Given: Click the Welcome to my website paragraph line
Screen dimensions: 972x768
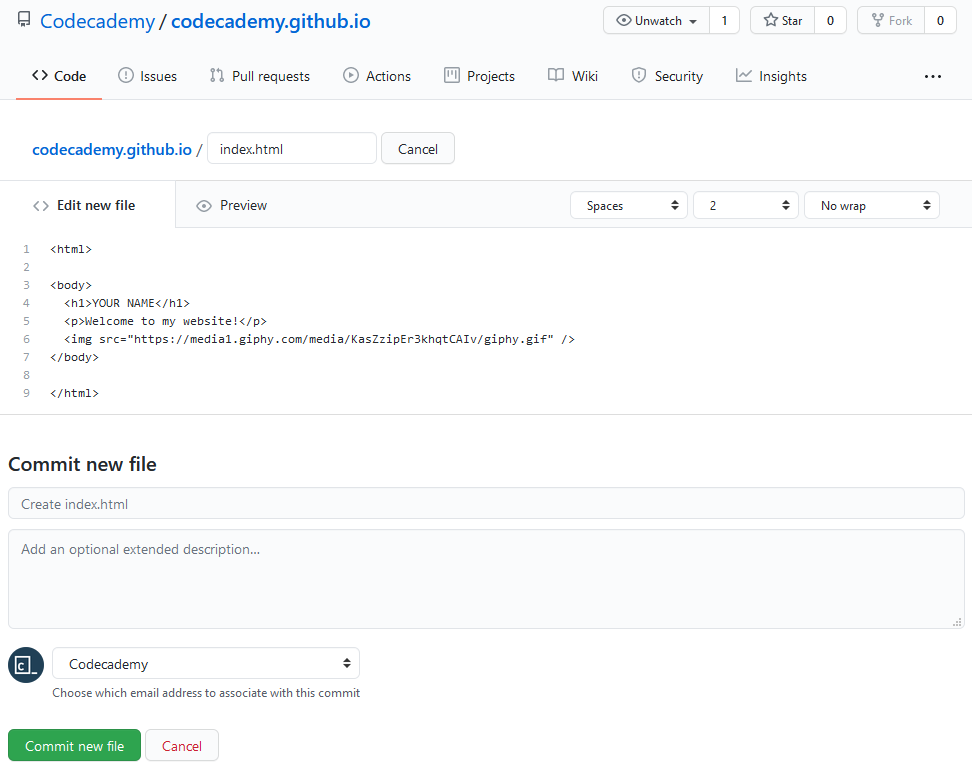Looking at the screenshot, I should click(x=166, y=321).
